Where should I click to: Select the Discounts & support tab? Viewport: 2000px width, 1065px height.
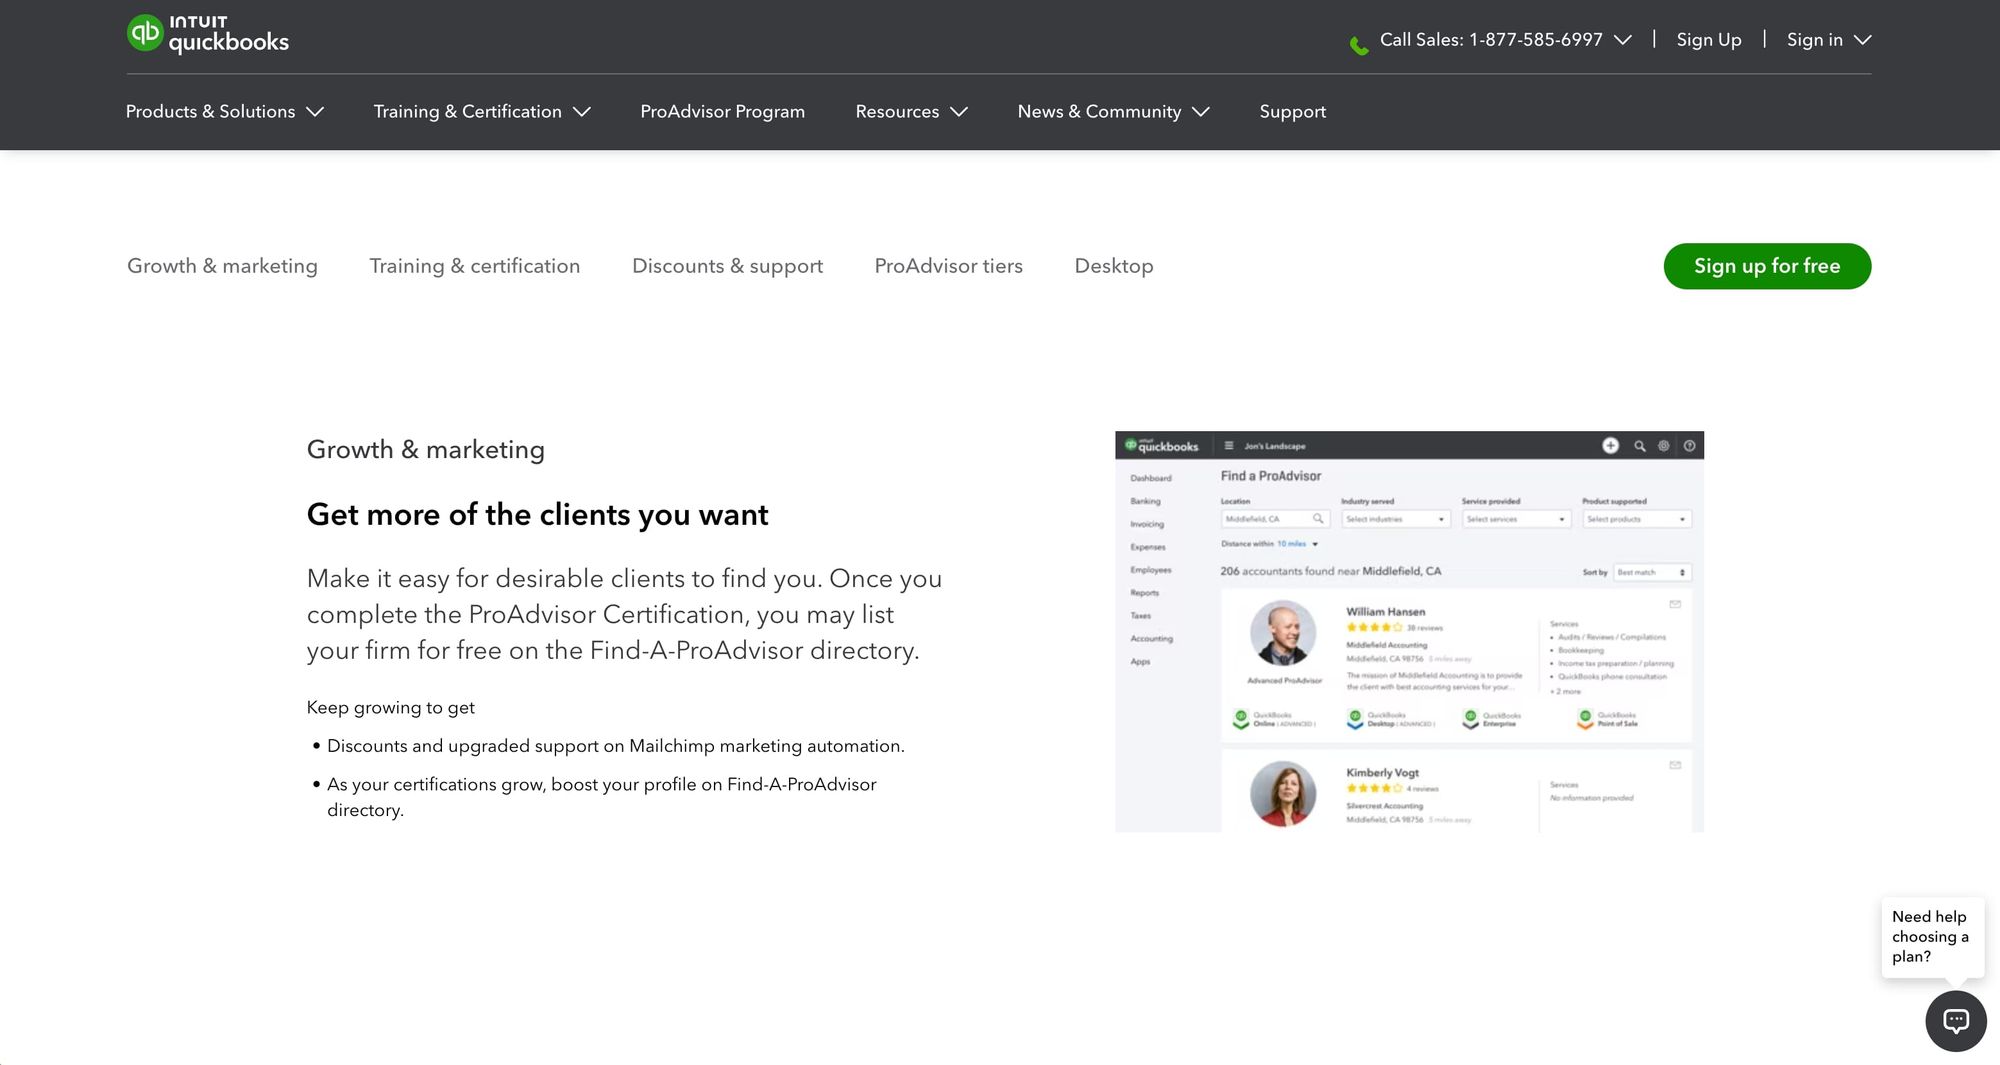point(727,266)
